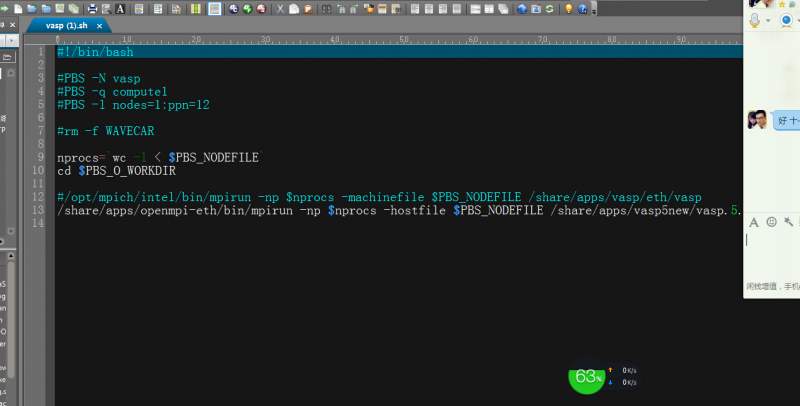Click the '/share/apps/openmpi-eth/bin/mpirun' line
This screenshot has width=800, height=406.
[398, 211]
